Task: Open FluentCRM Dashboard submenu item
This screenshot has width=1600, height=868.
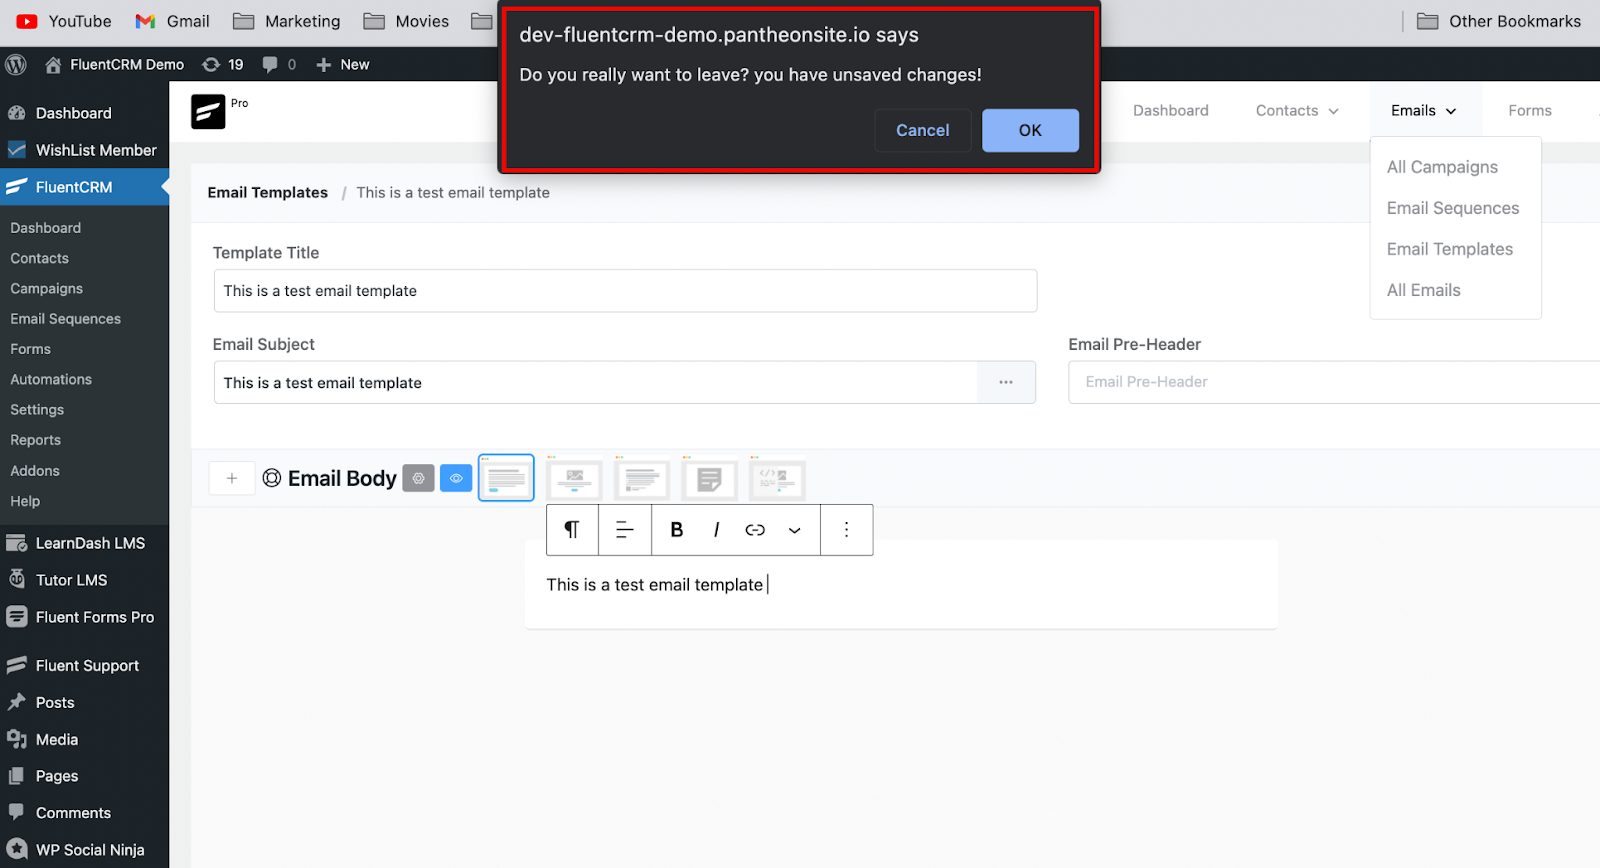Action: click(46, 228)
